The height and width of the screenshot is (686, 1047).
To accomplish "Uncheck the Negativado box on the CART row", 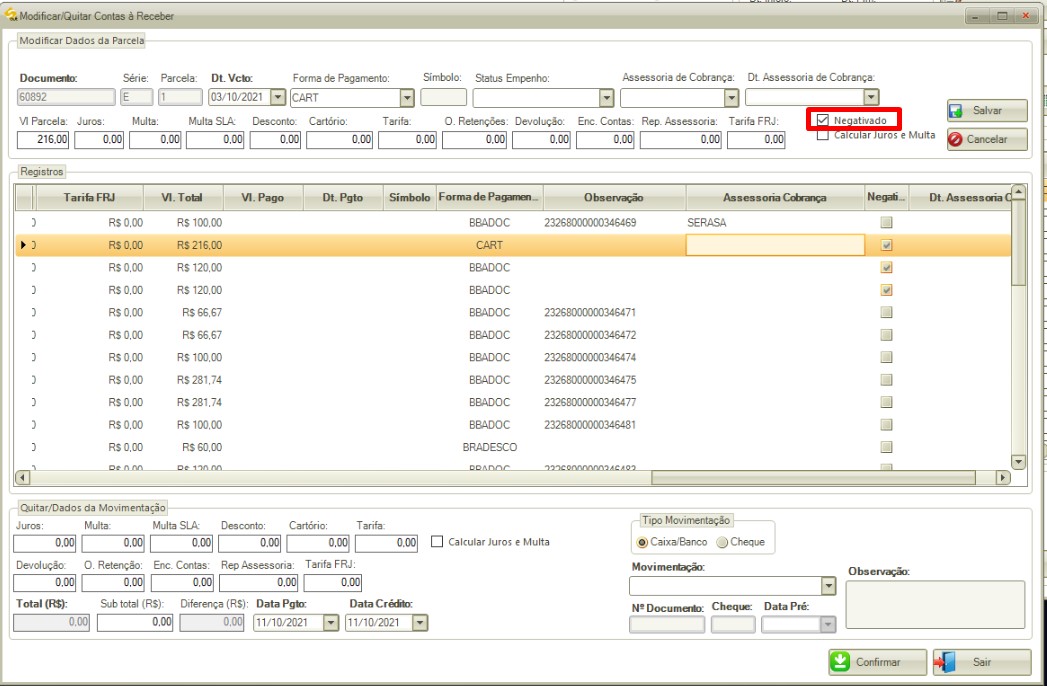I will 886,245.
